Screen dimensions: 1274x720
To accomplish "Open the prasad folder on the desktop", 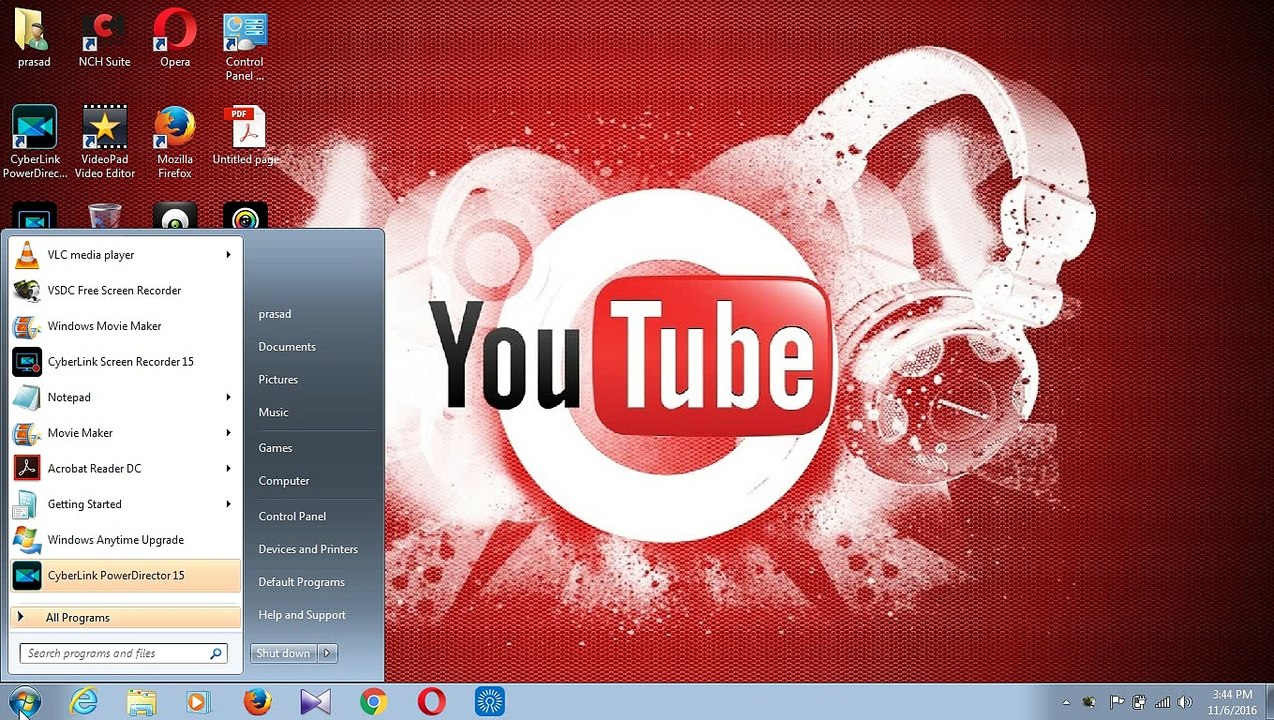I will pyautogui.click(x=34, y=39).
